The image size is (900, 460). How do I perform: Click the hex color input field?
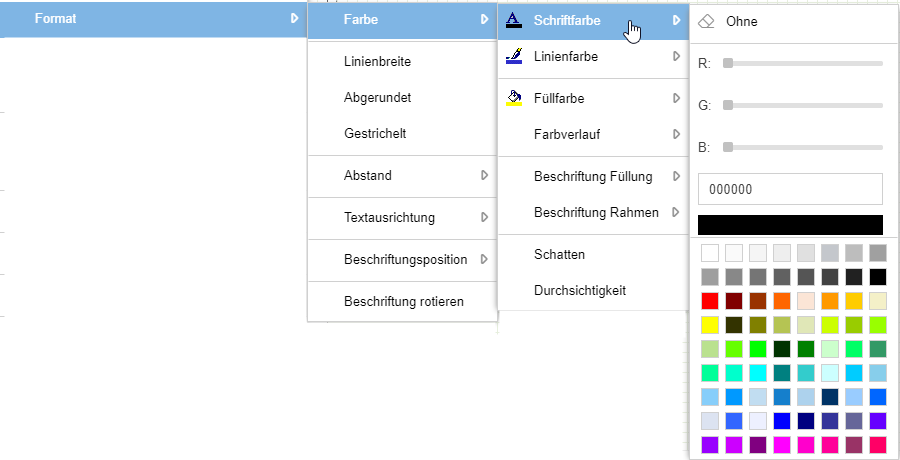pos(790,188)
